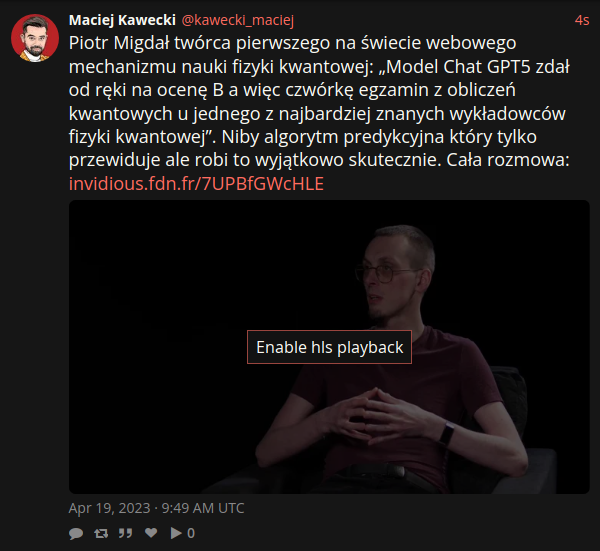Click the retweet arrows icon
Viewport: 600px width, 551px height.
(101, 533)
